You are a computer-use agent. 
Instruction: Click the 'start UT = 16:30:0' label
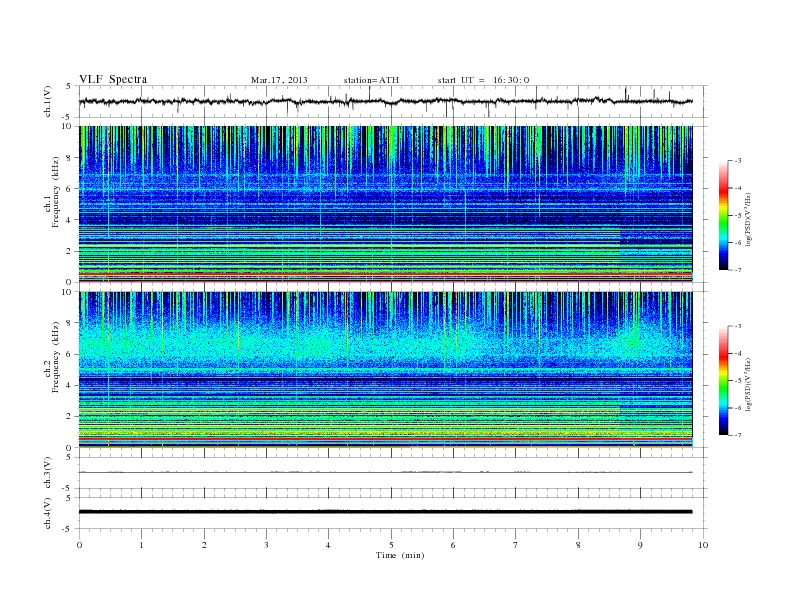(x=483, y=80)
